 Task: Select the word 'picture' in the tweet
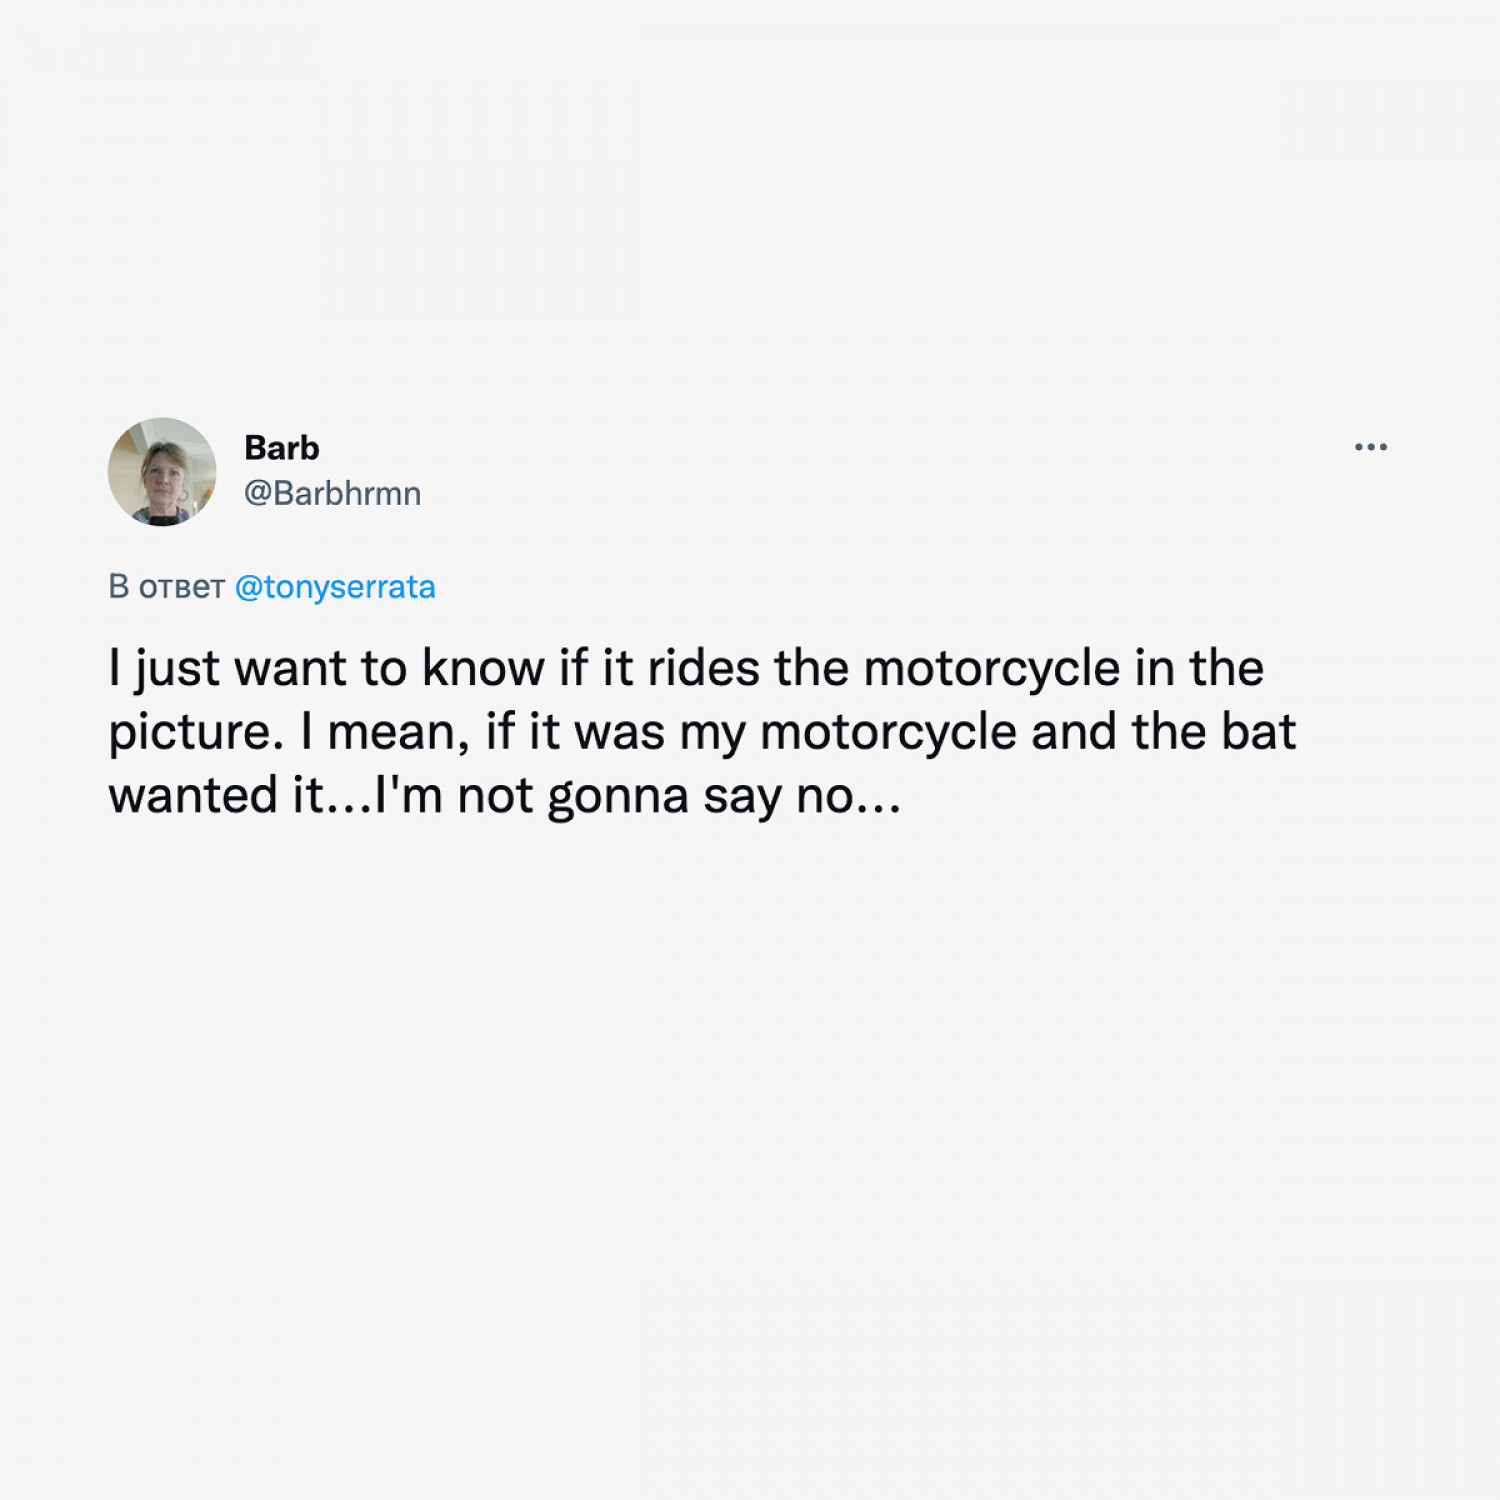point(189,733)
